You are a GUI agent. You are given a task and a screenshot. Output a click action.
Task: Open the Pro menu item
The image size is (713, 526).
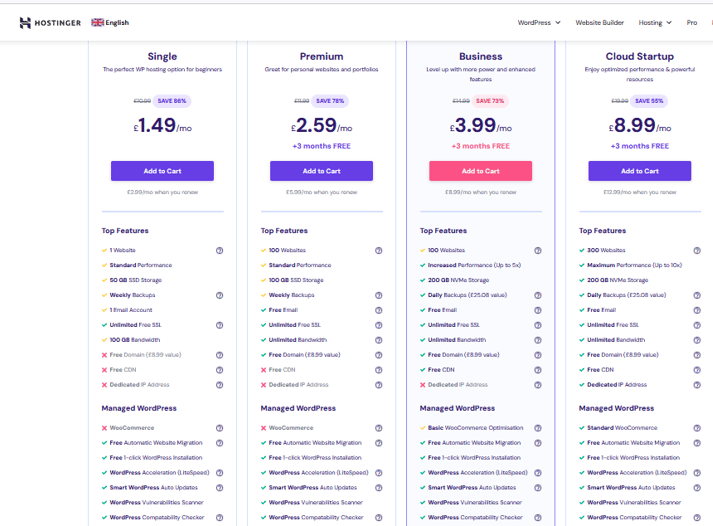click(x=692, y=22)
